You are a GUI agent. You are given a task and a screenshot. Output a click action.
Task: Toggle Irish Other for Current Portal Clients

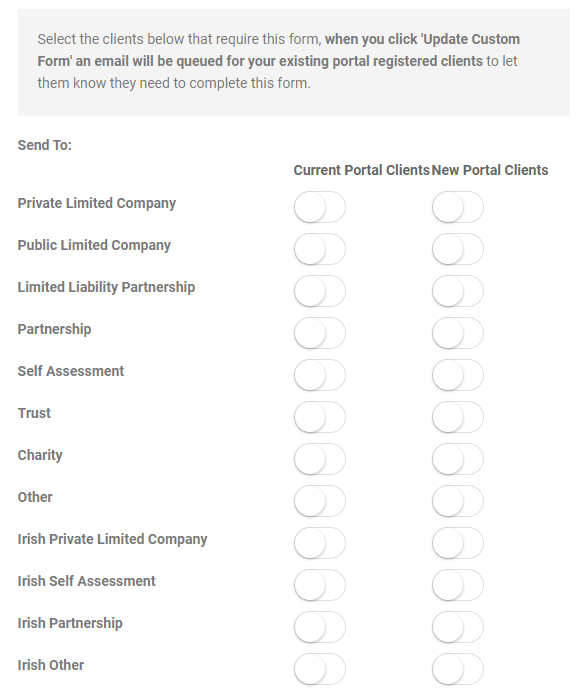point(320,669)
